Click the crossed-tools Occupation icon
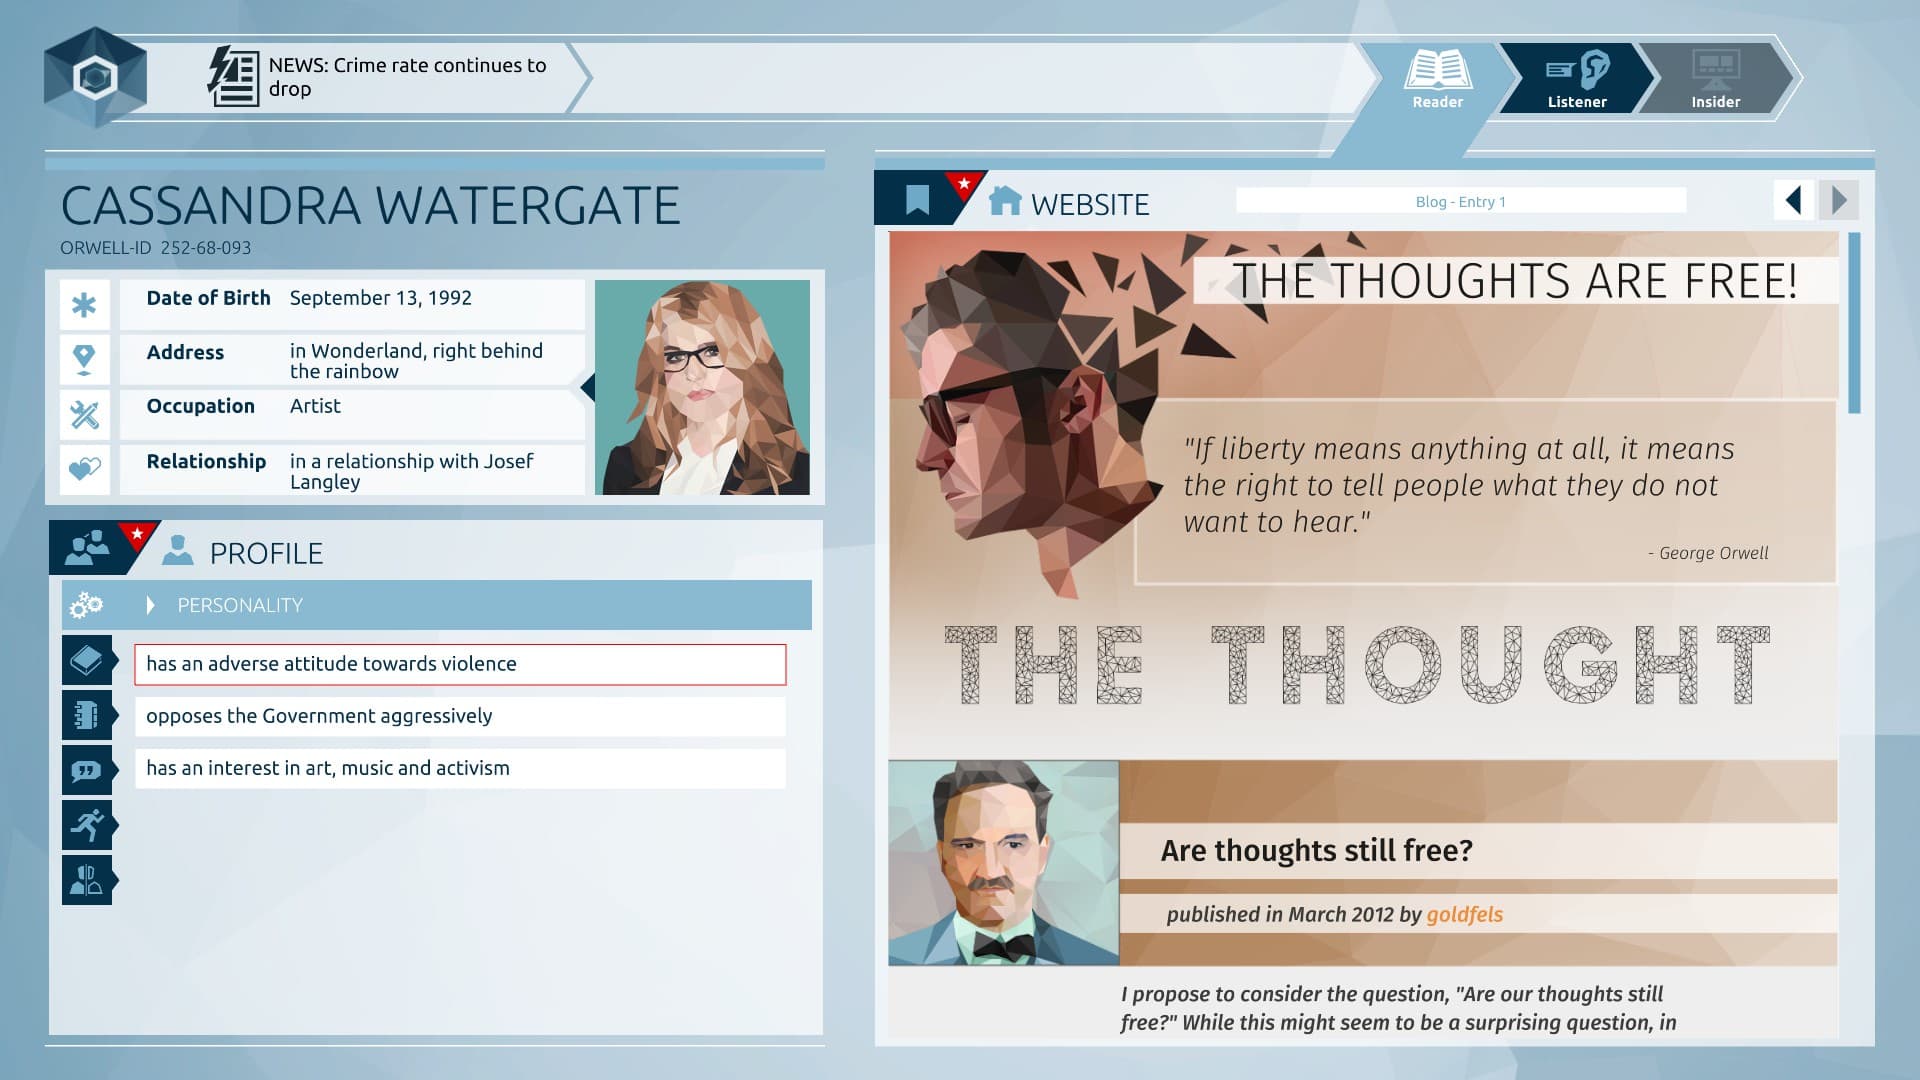The image size is (1920, 1080). pyautogui.click(x=85, y=413)
